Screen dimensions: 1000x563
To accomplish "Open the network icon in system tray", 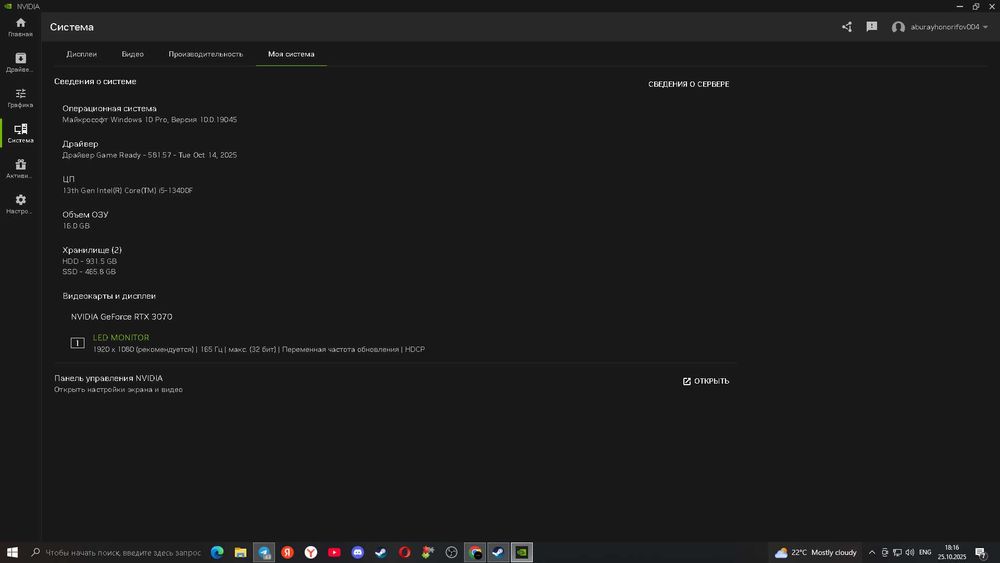I will pos(897,552).
